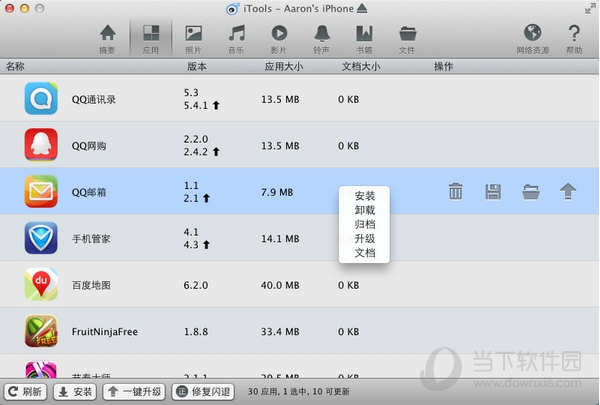
Task: Click update arrow next to QQ通讯录 version 5.4.1
Action: pyautogui.click(x=216, y=105)
